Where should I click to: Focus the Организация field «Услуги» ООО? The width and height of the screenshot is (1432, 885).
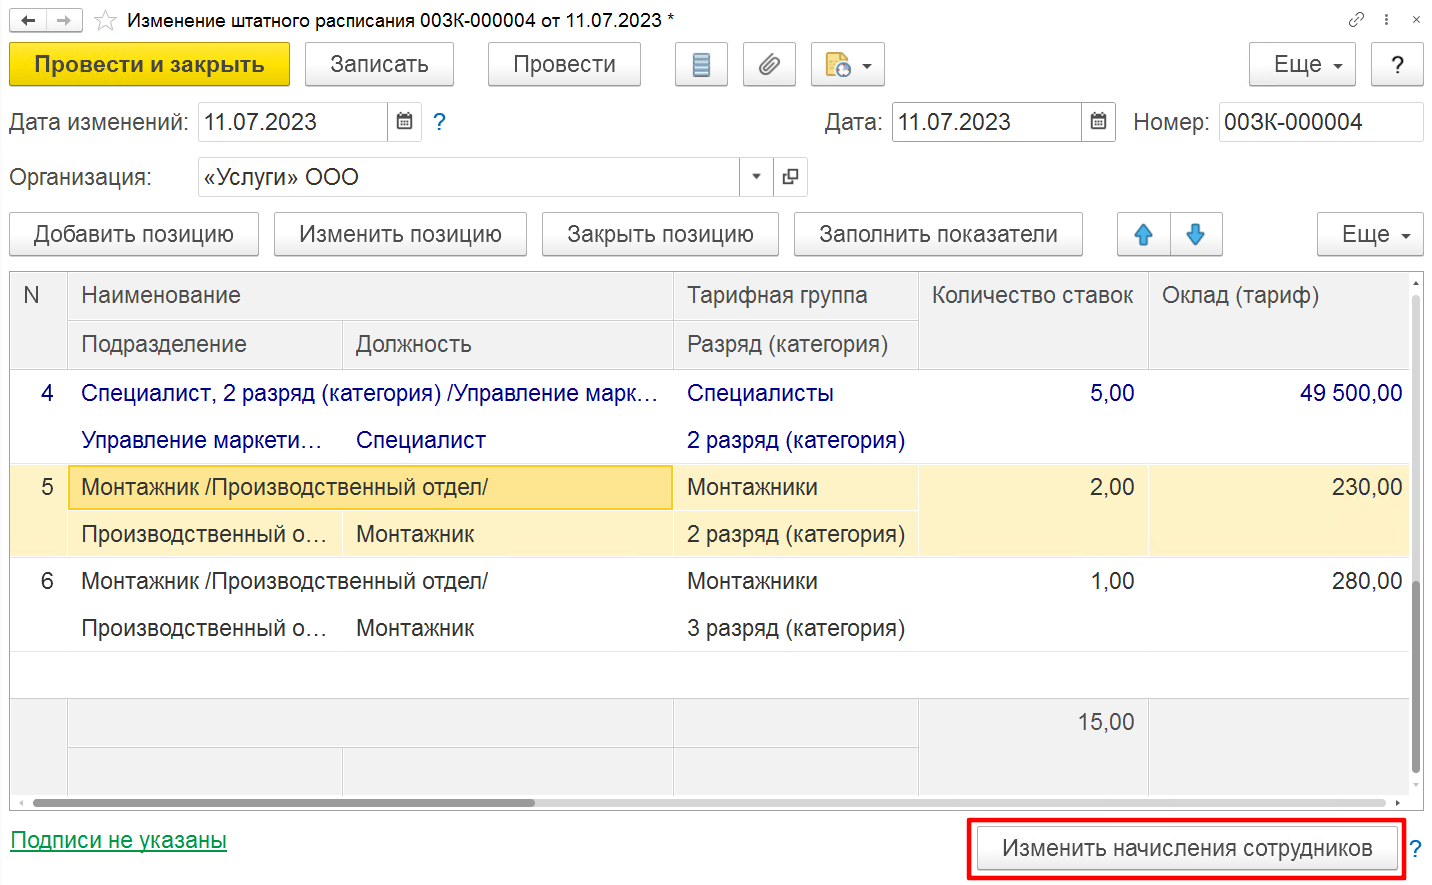(x=469, y=177)
